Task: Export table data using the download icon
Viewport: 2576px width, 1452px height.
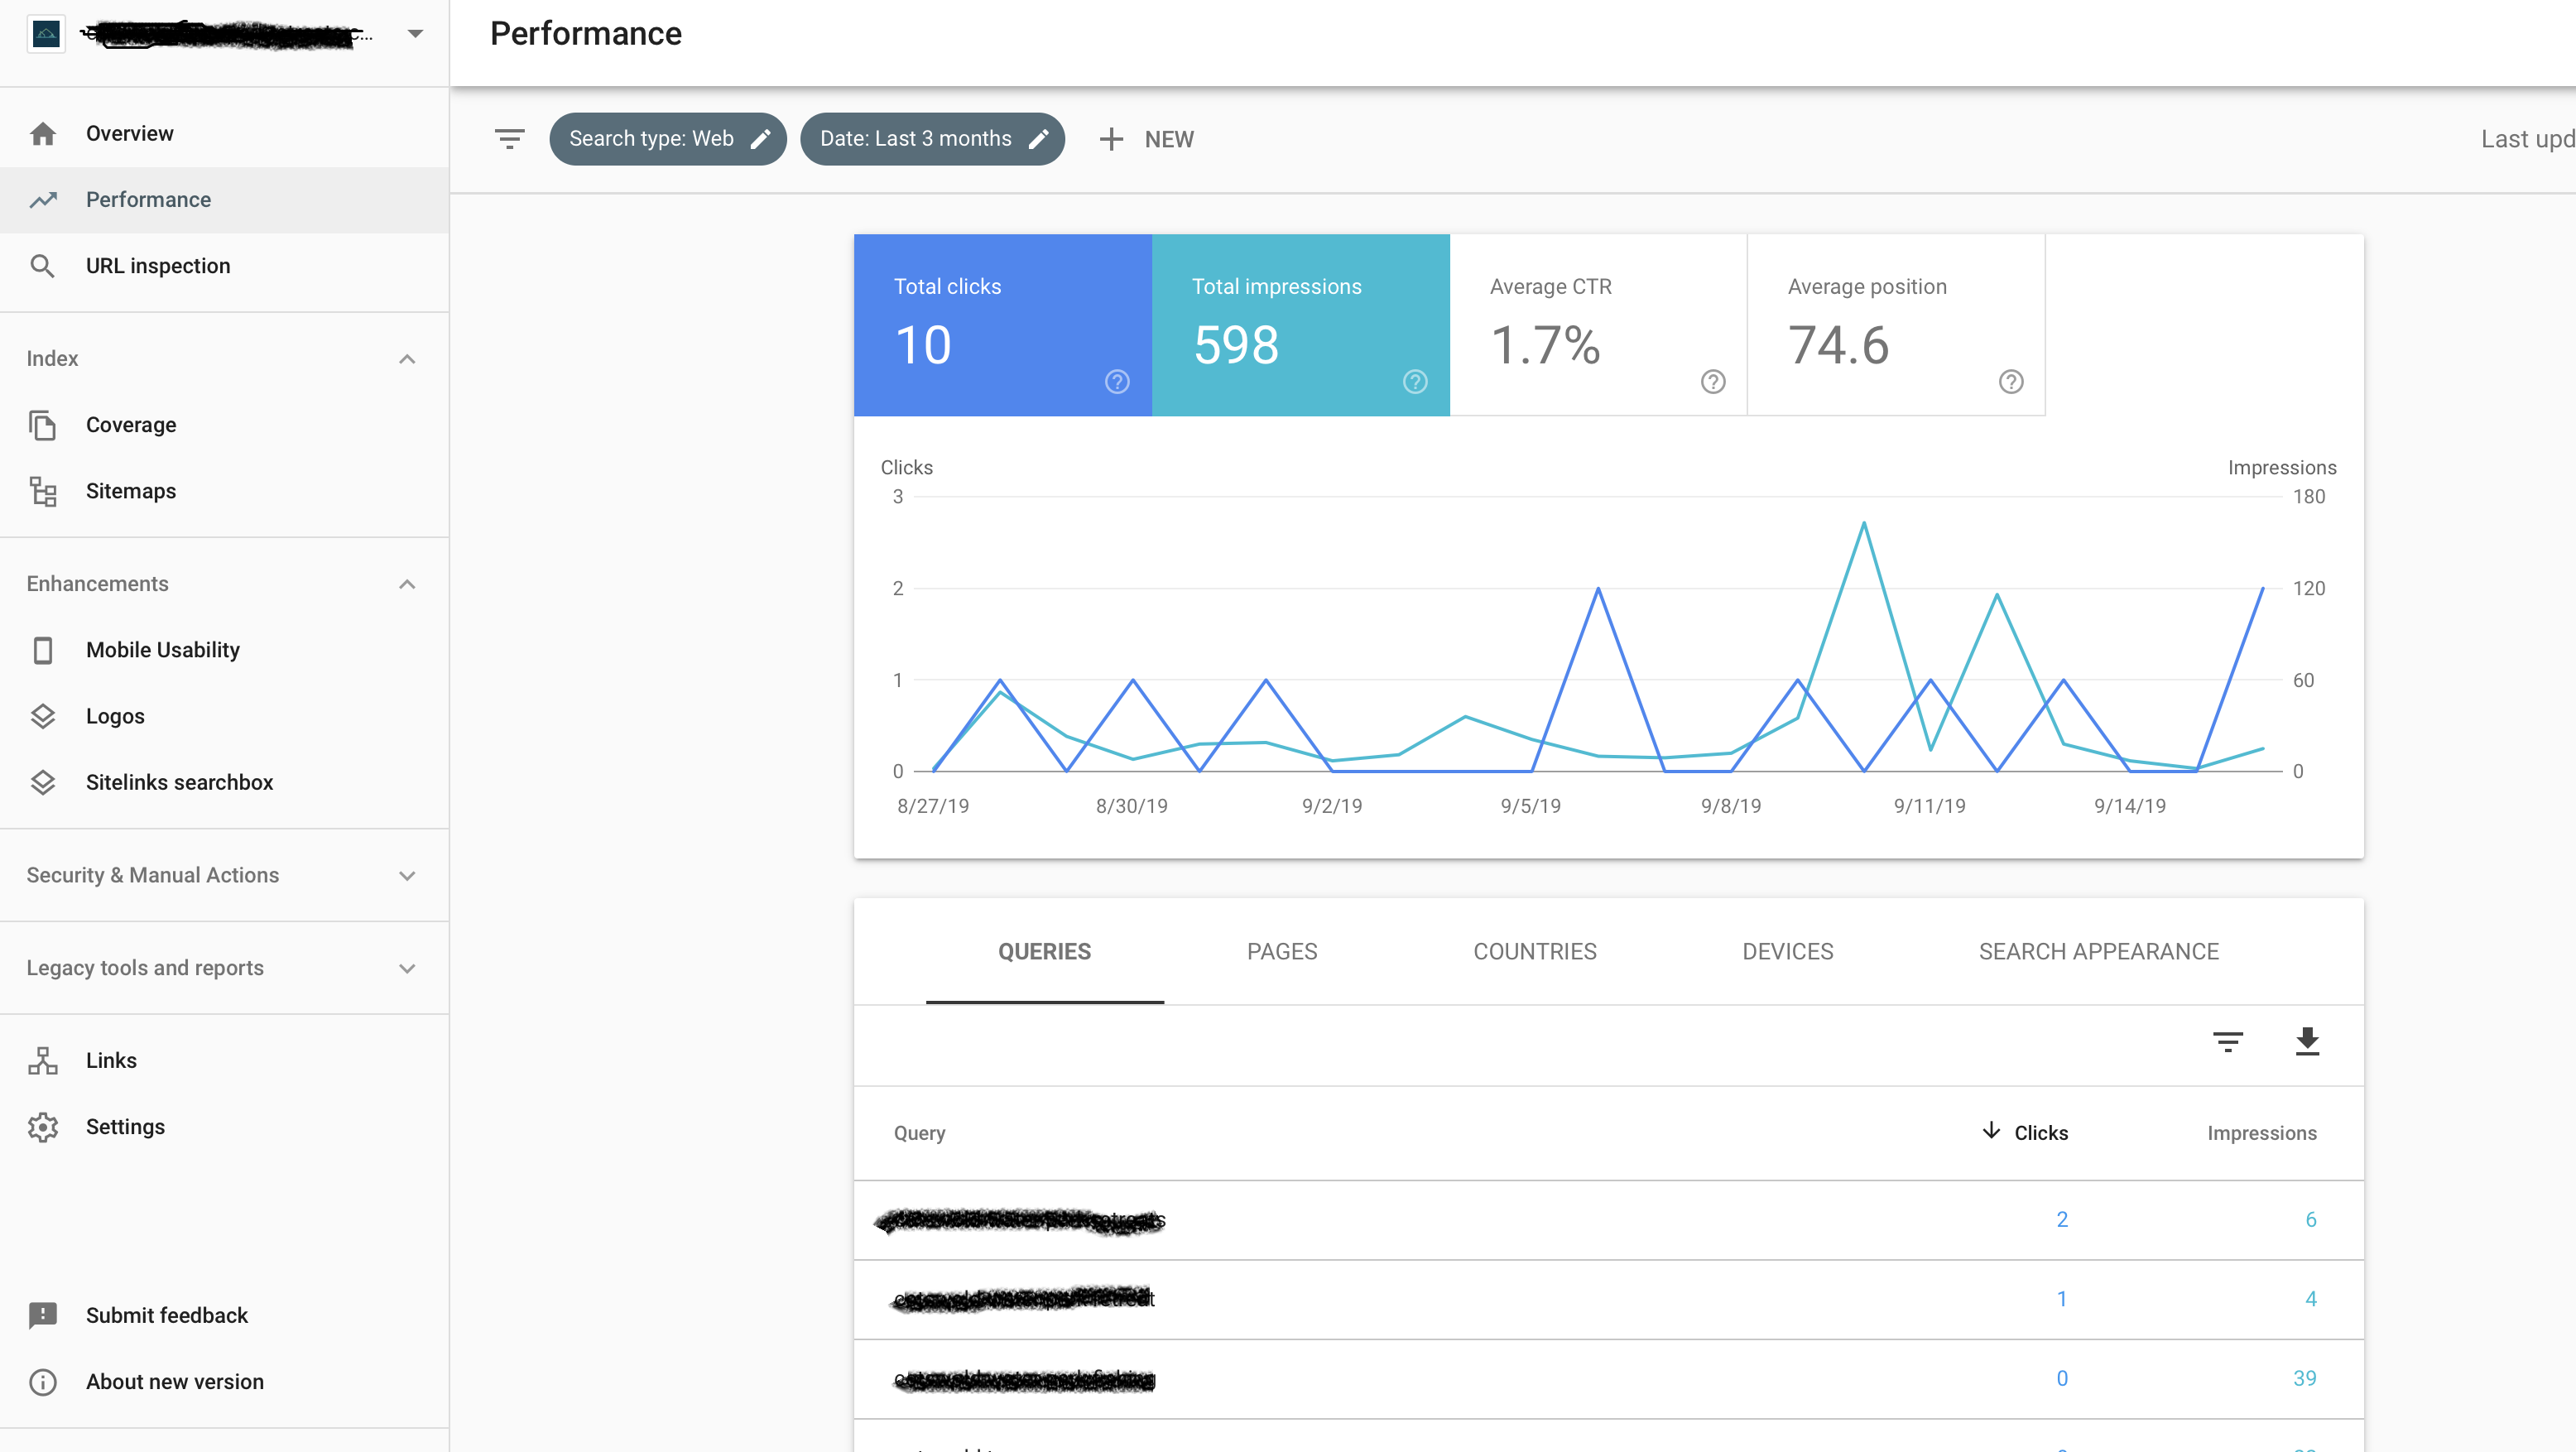Action: (2307, 1042)
